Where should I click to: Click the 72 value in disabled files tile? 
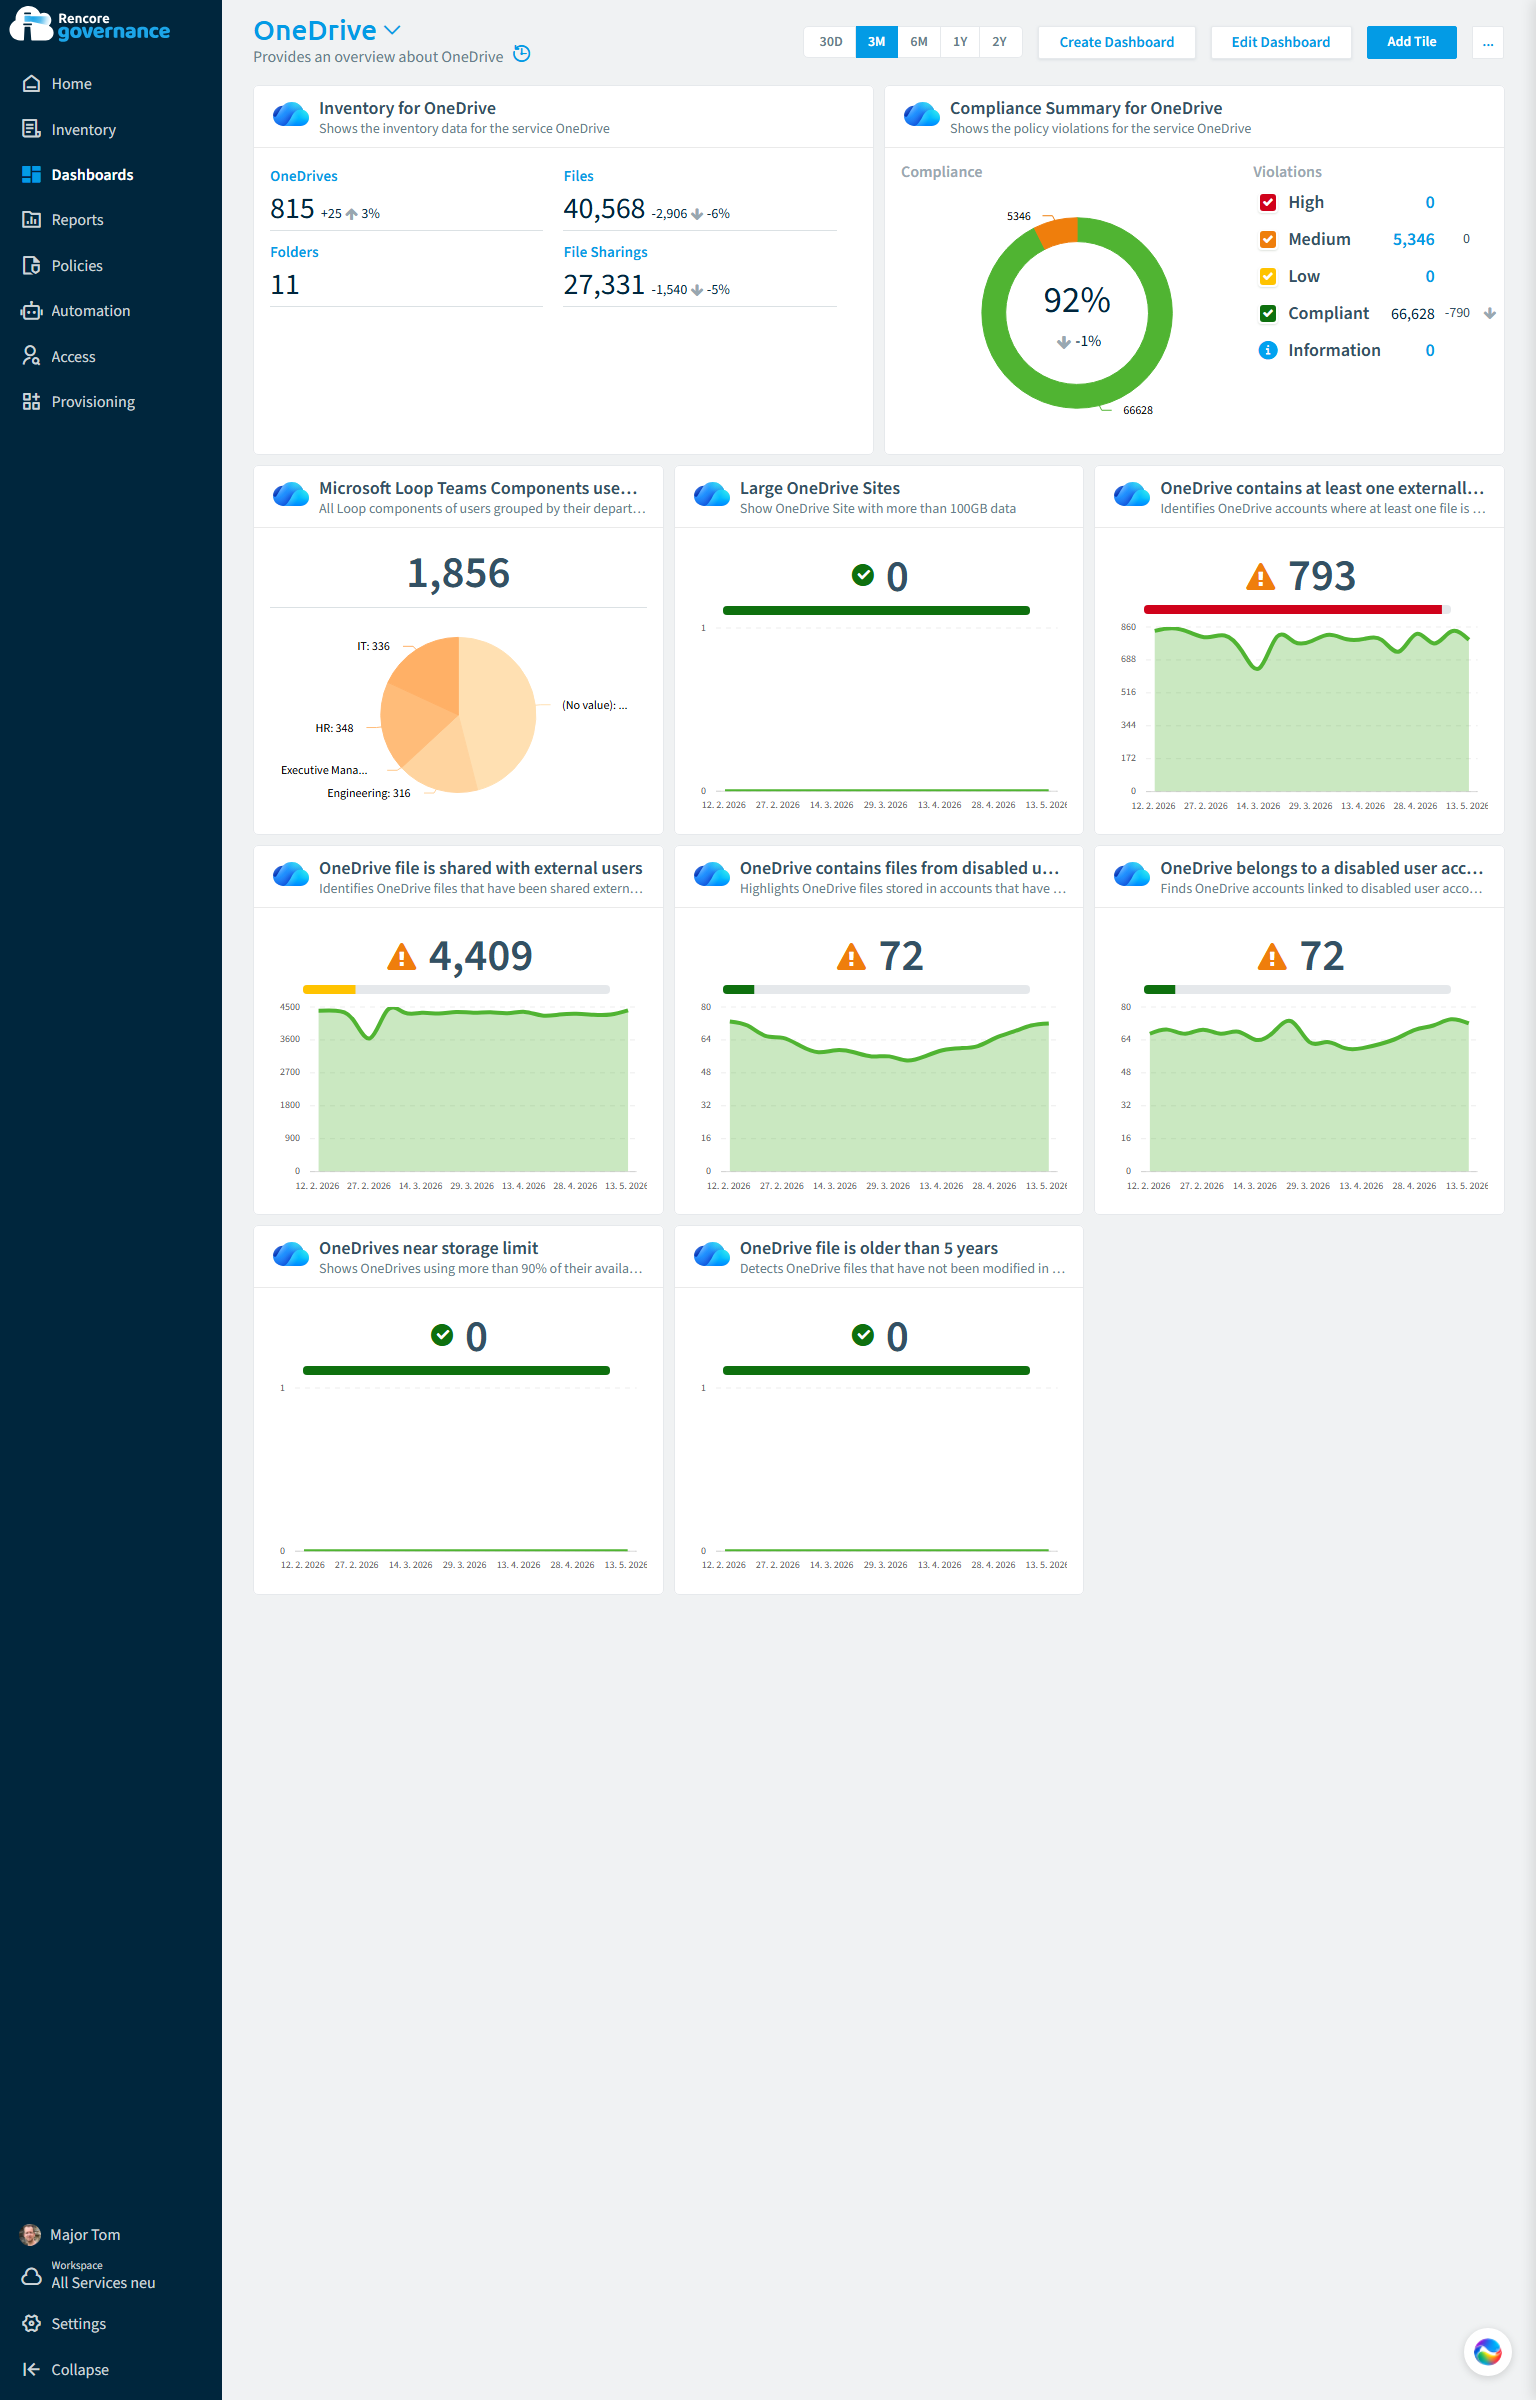[x=901, y=957]
